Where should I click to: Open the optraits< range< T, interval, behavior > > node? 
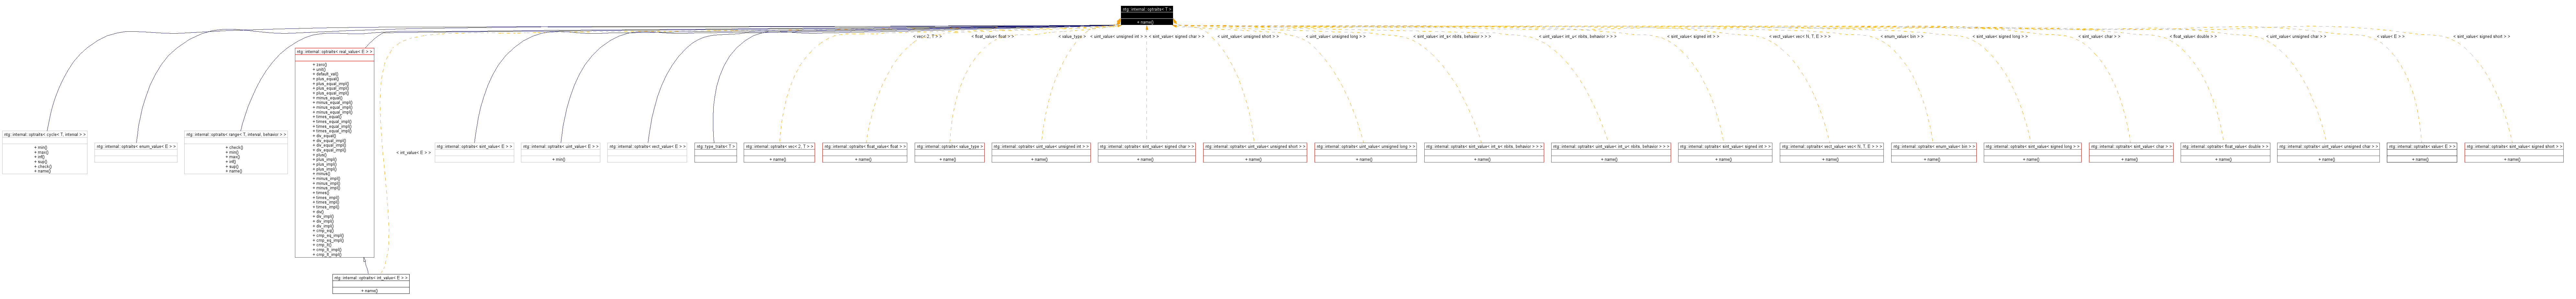coord(236,152)
